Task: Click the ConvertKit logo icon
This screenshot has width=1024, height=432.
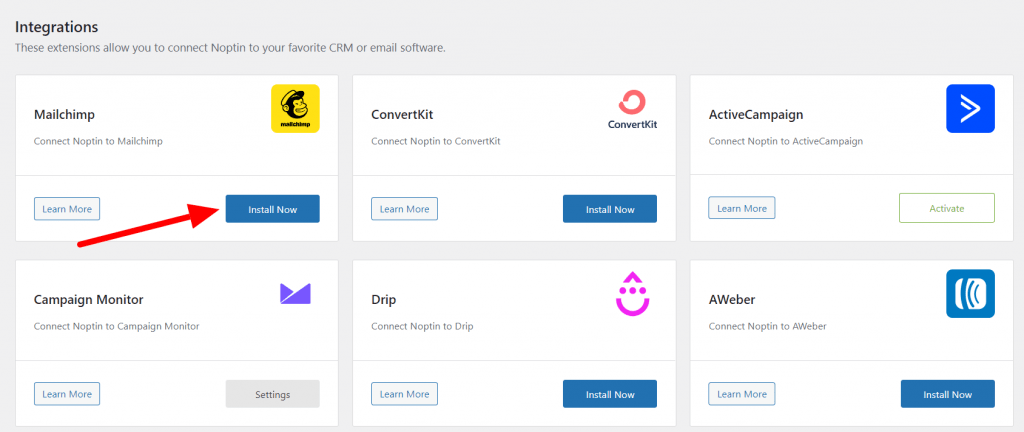Action: pos(632,110)
